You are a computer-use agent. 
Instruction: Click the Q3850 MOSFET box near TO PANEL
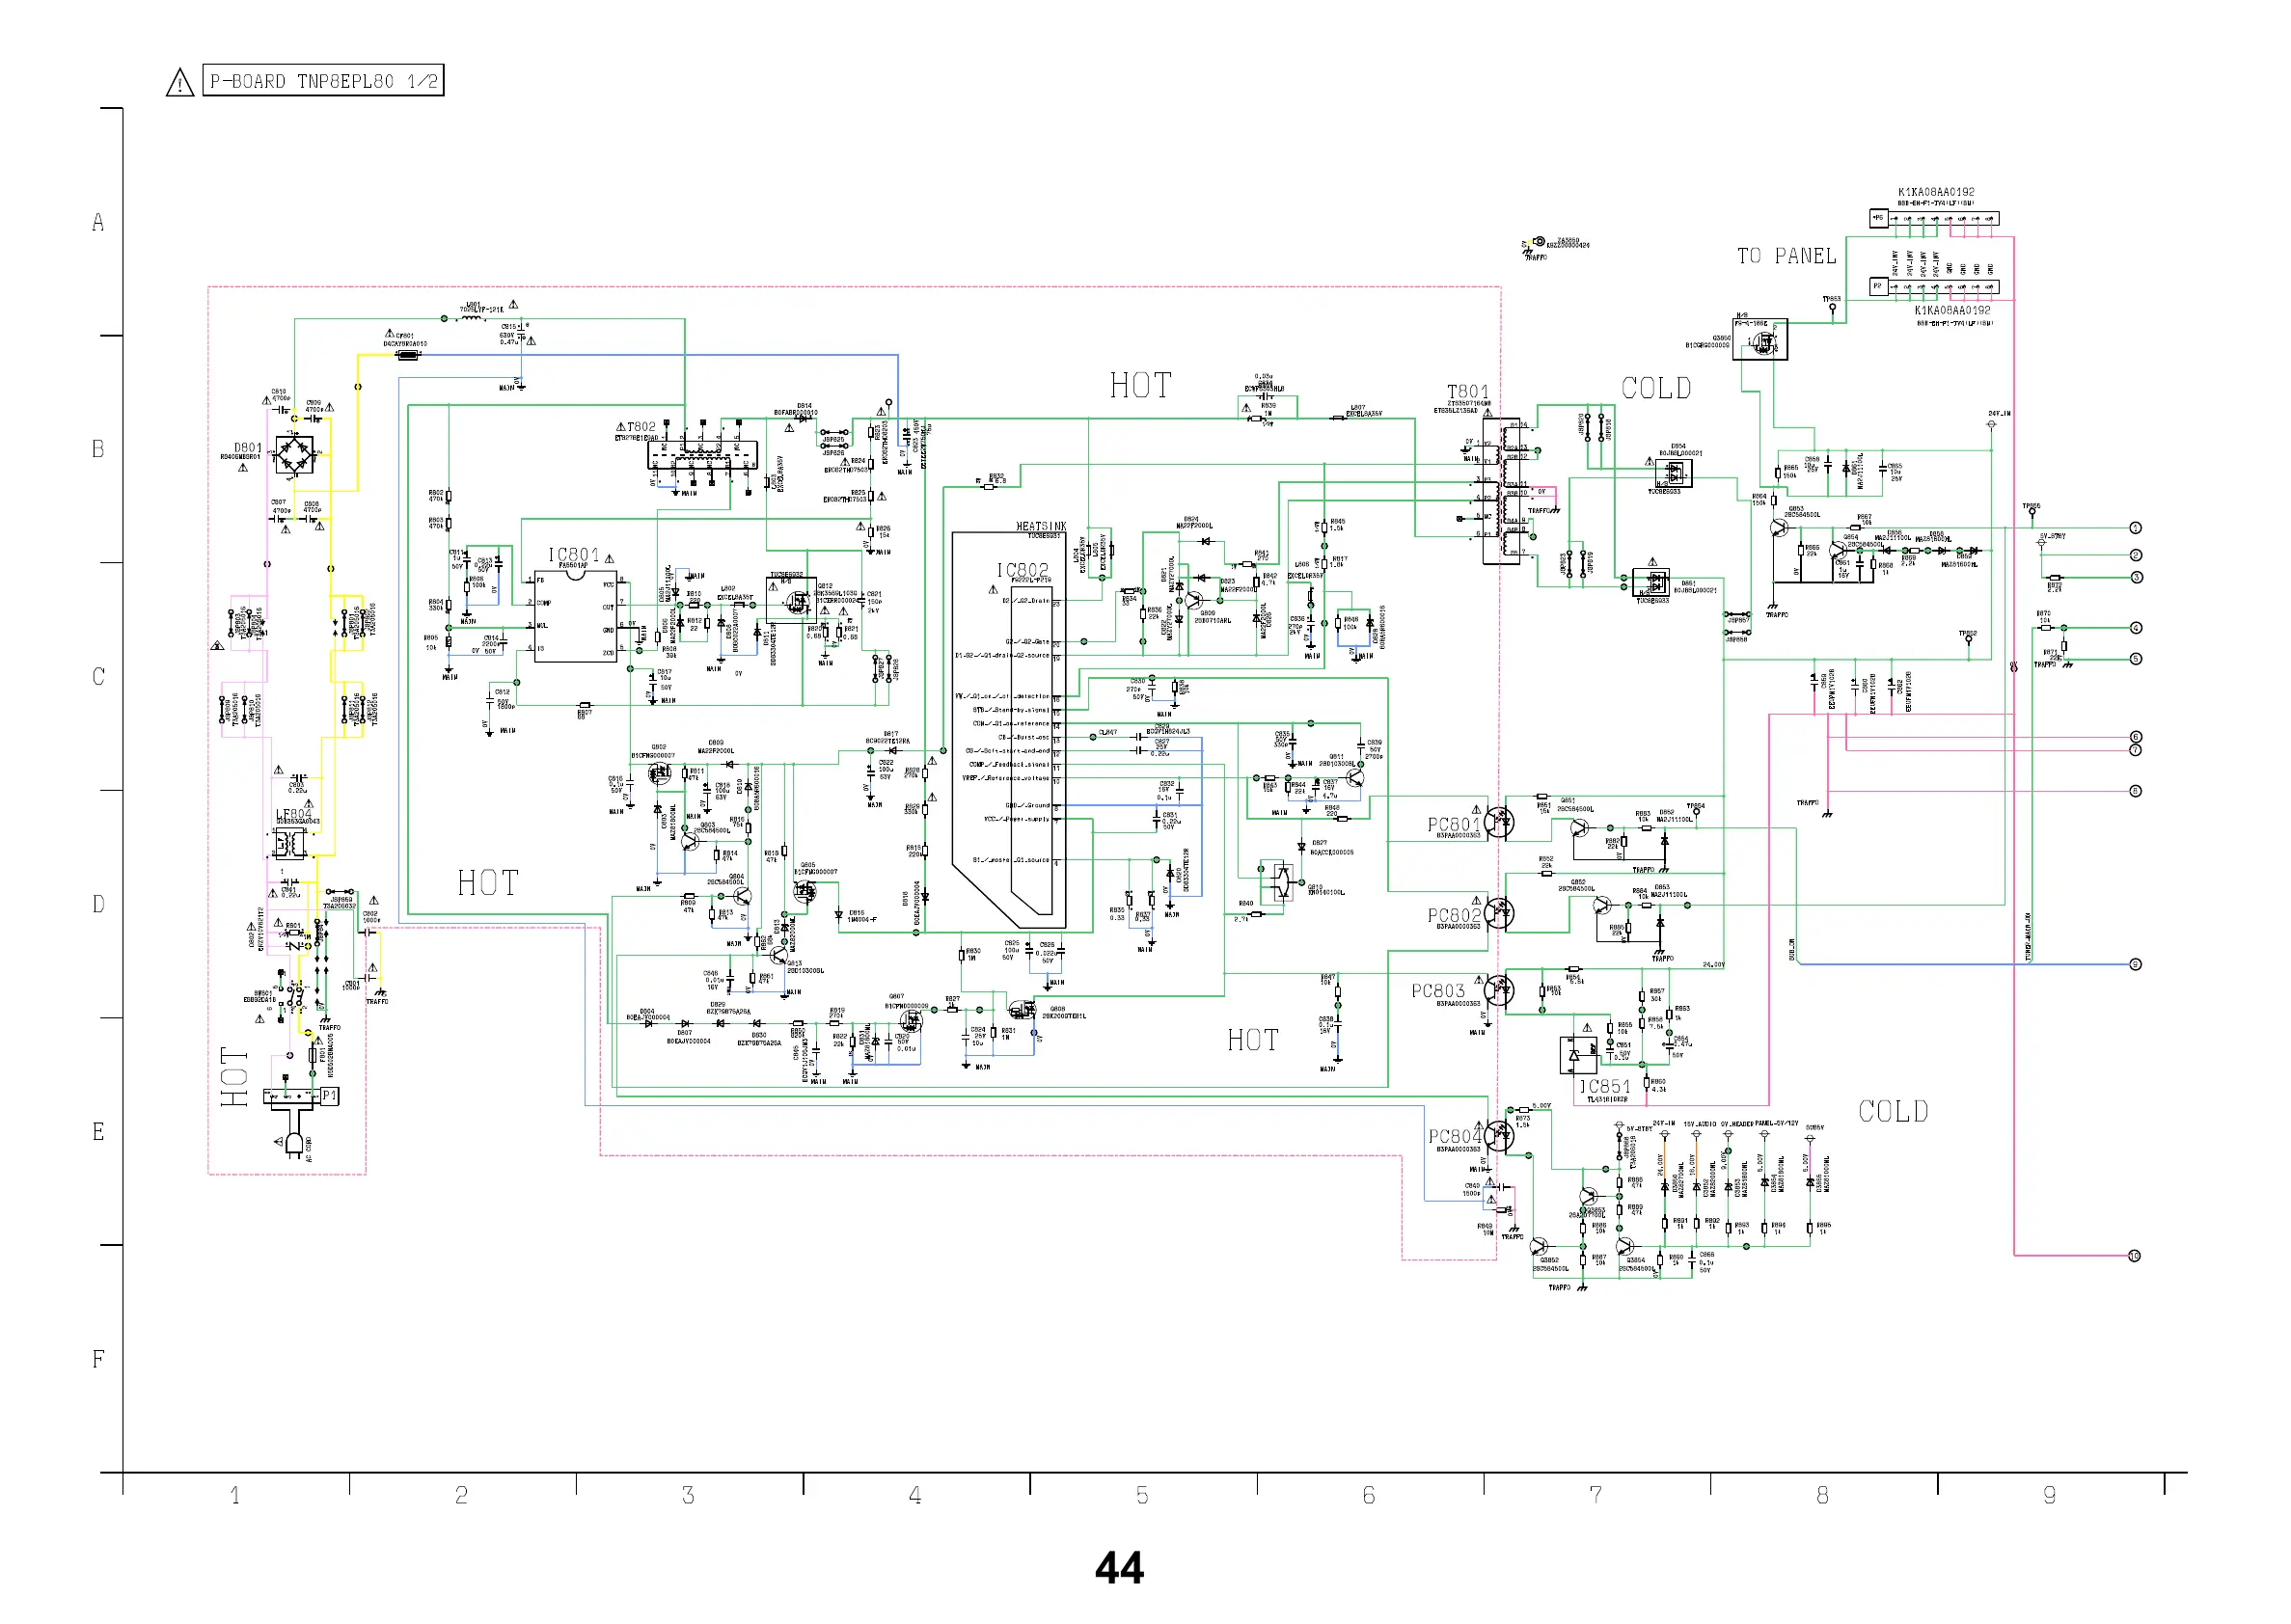tap(1761, 342)
